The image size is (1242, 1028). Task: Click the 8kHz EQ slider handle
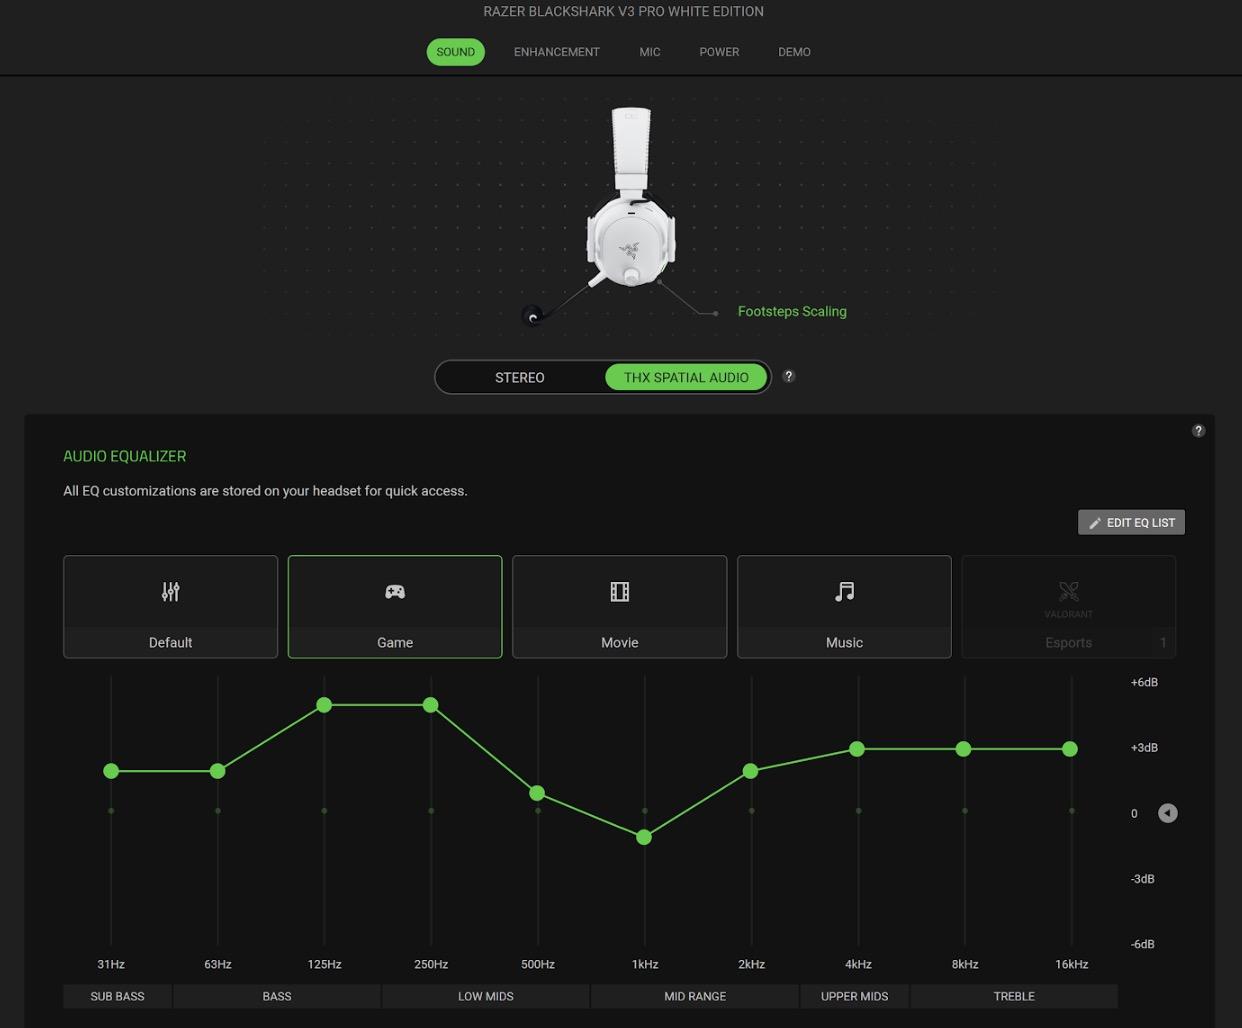click(963, 749)
